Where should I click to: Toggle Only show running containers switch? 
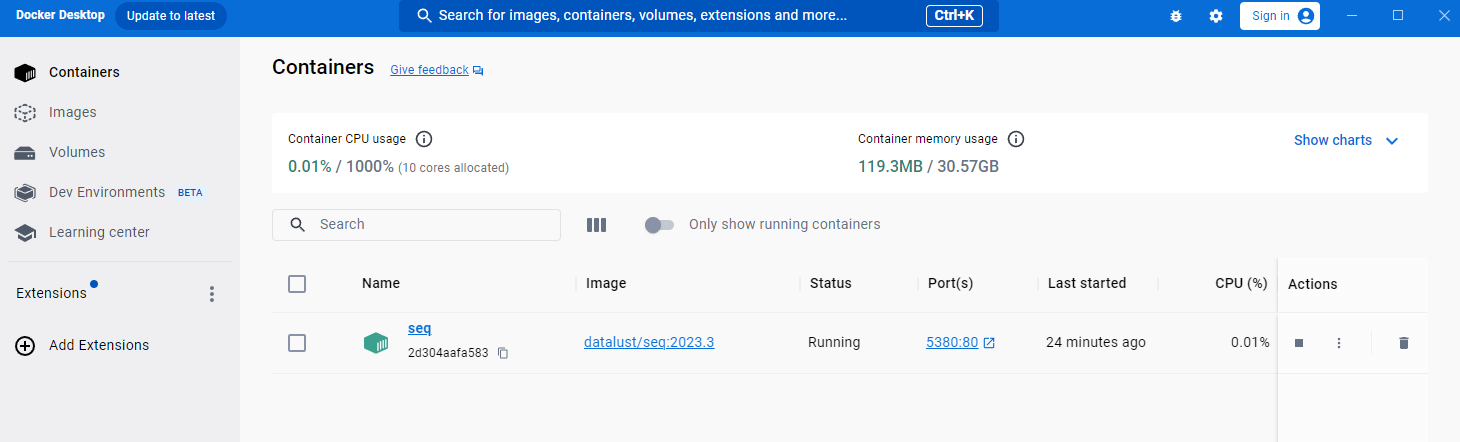point(659,225)
